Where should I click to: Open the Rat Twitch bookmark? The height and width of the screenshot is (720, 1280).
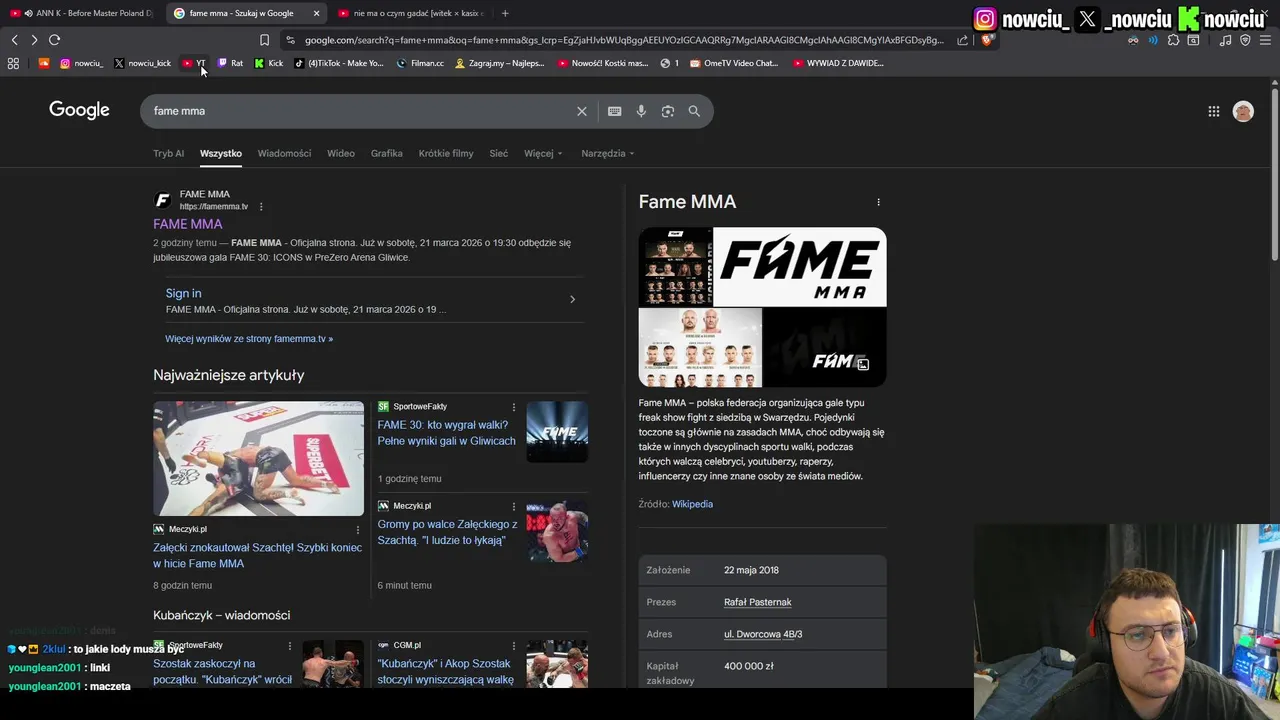pos(230,63)
